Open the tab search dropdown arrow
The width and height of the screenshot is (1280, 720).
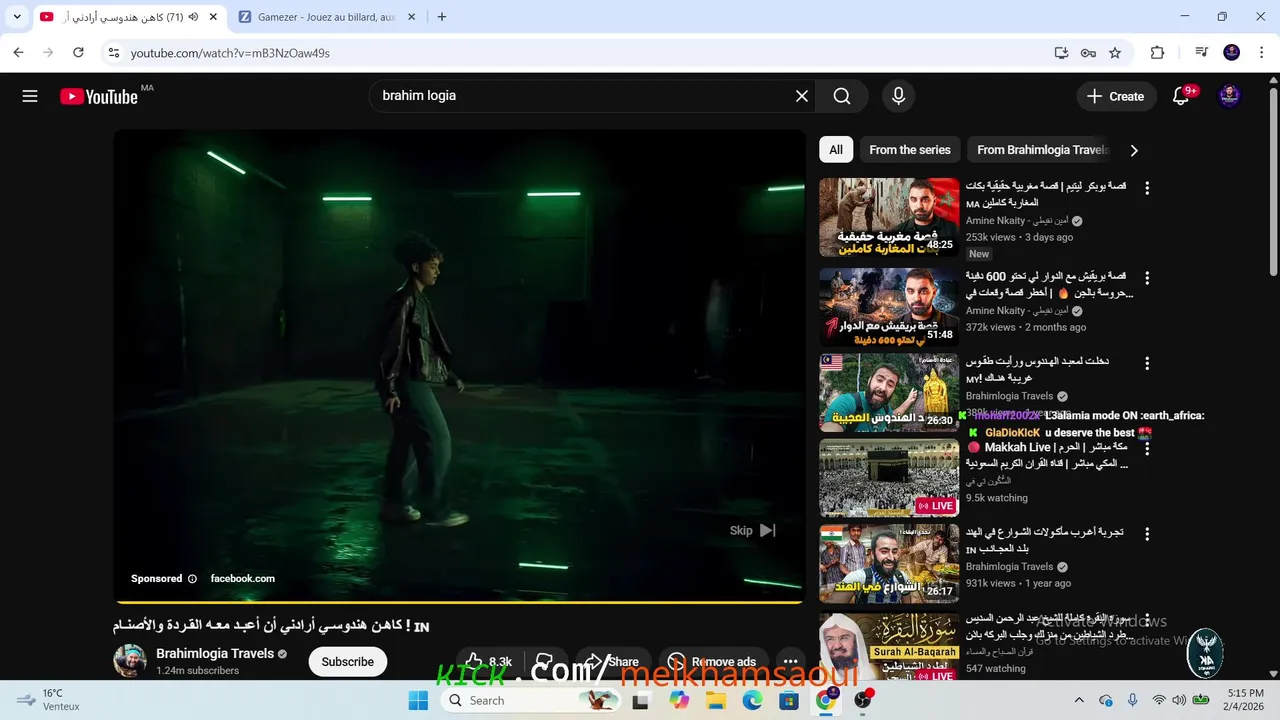pos(17,17)
